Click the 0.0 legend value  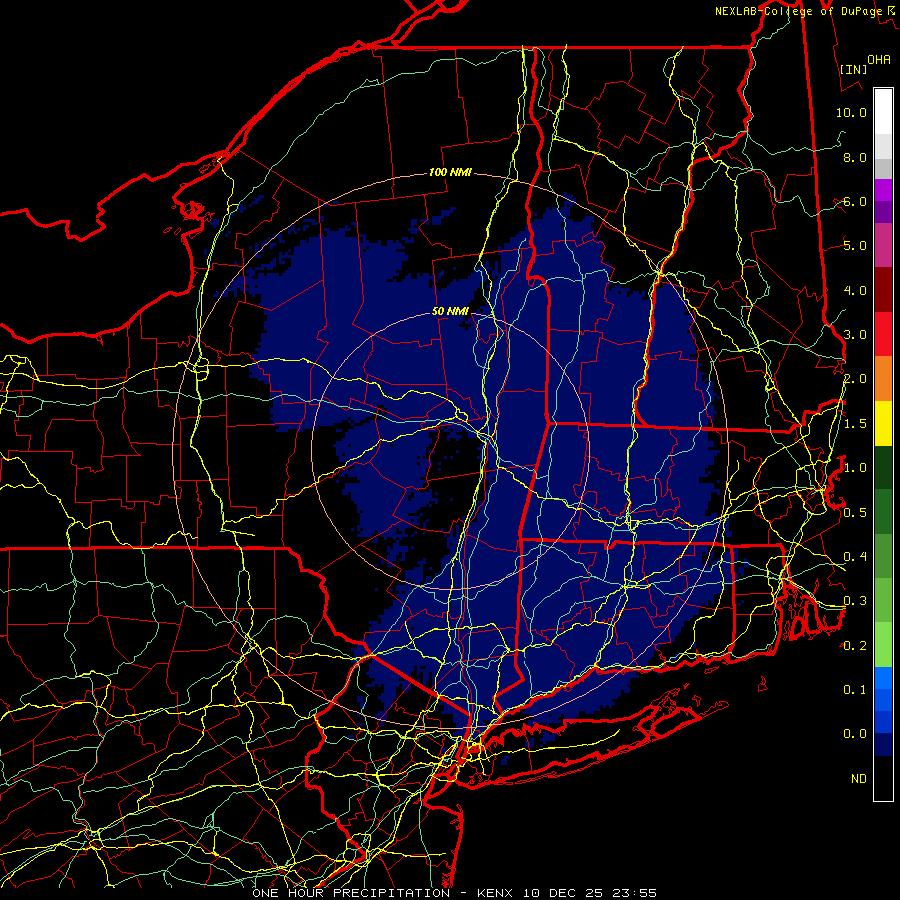(855, 734)
